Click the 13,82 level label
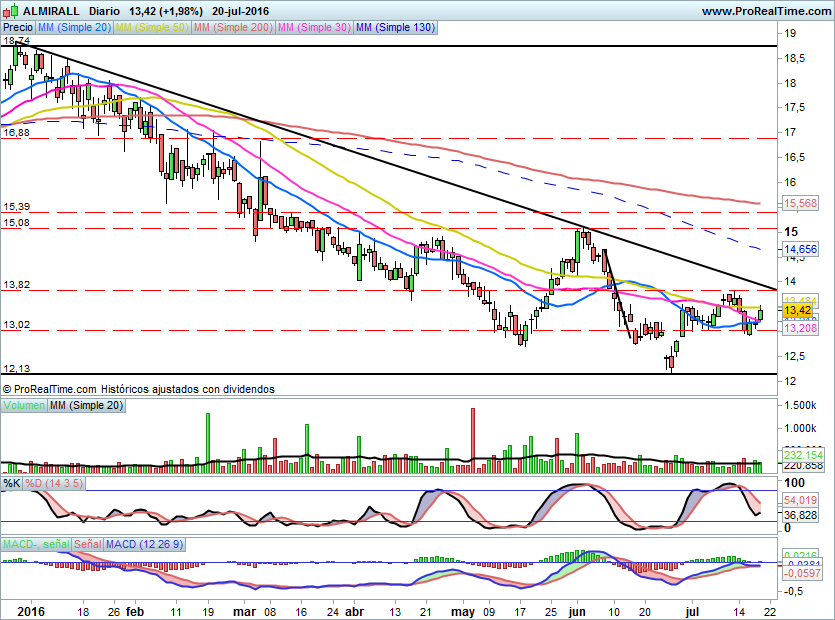Screen dimensions: 835x620 [x=17, y=285]
